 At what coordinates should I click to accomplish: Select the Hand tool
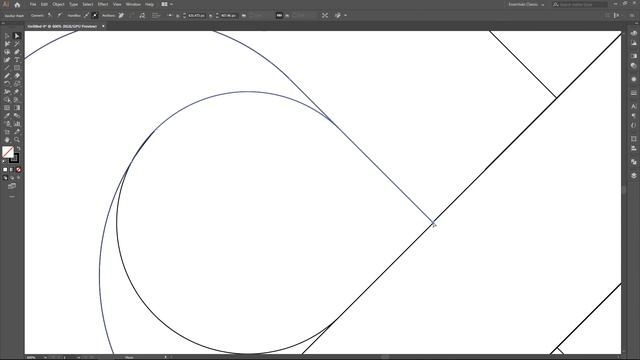[x=7, y=140]
